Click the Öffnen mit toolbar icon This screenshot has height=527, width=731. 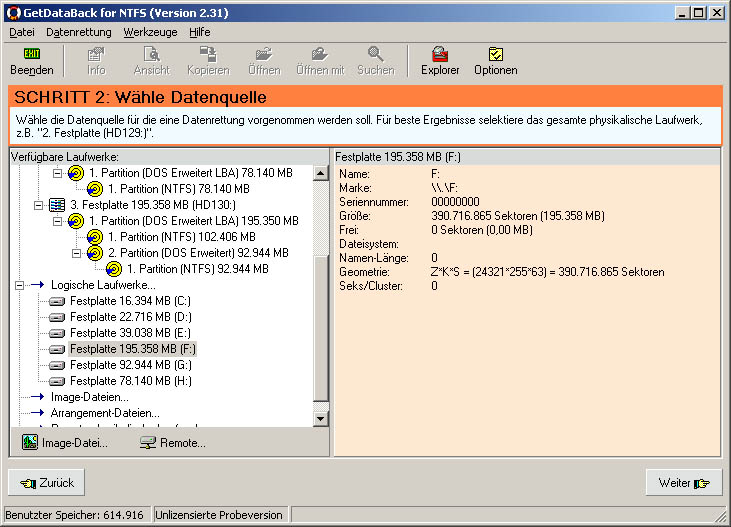pyautogui.click(x=320, y=54)
